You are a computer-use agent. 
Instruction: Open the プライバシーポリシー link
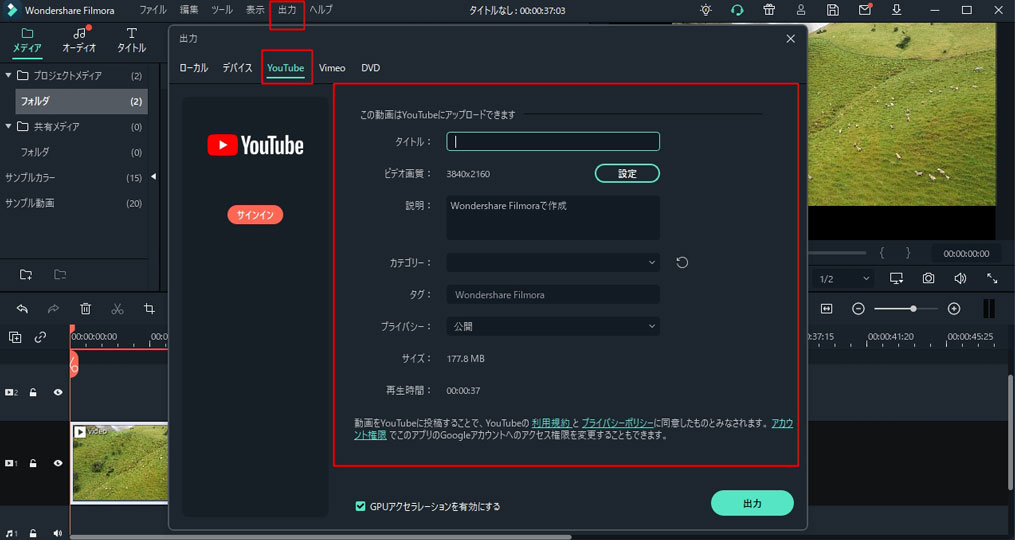618,423
